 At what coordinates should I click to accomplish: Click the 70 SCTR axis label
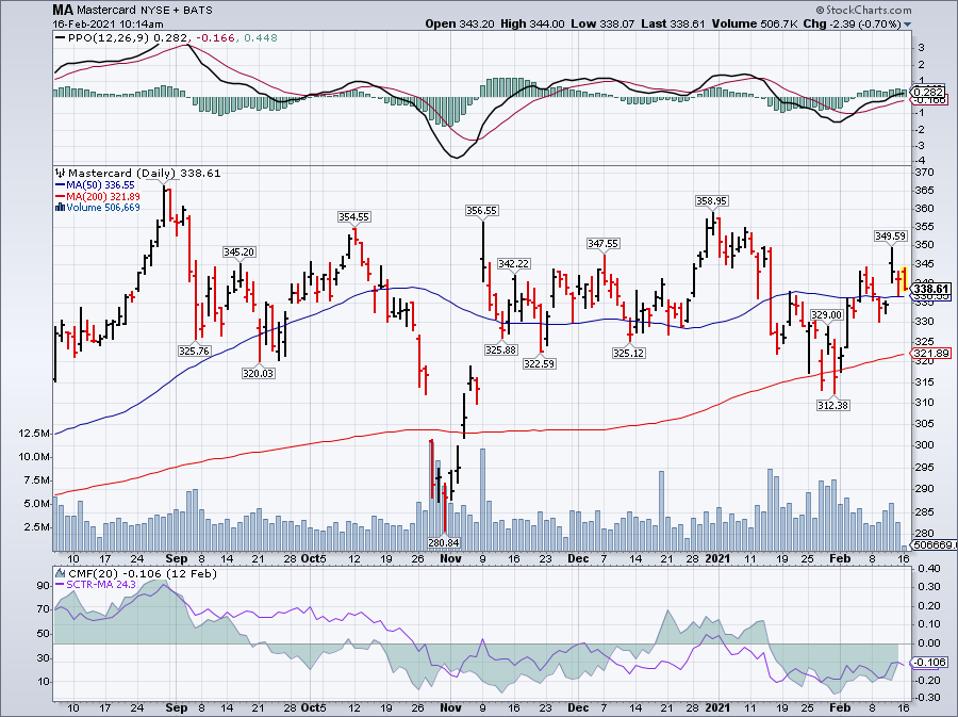[x=43, y=610]
